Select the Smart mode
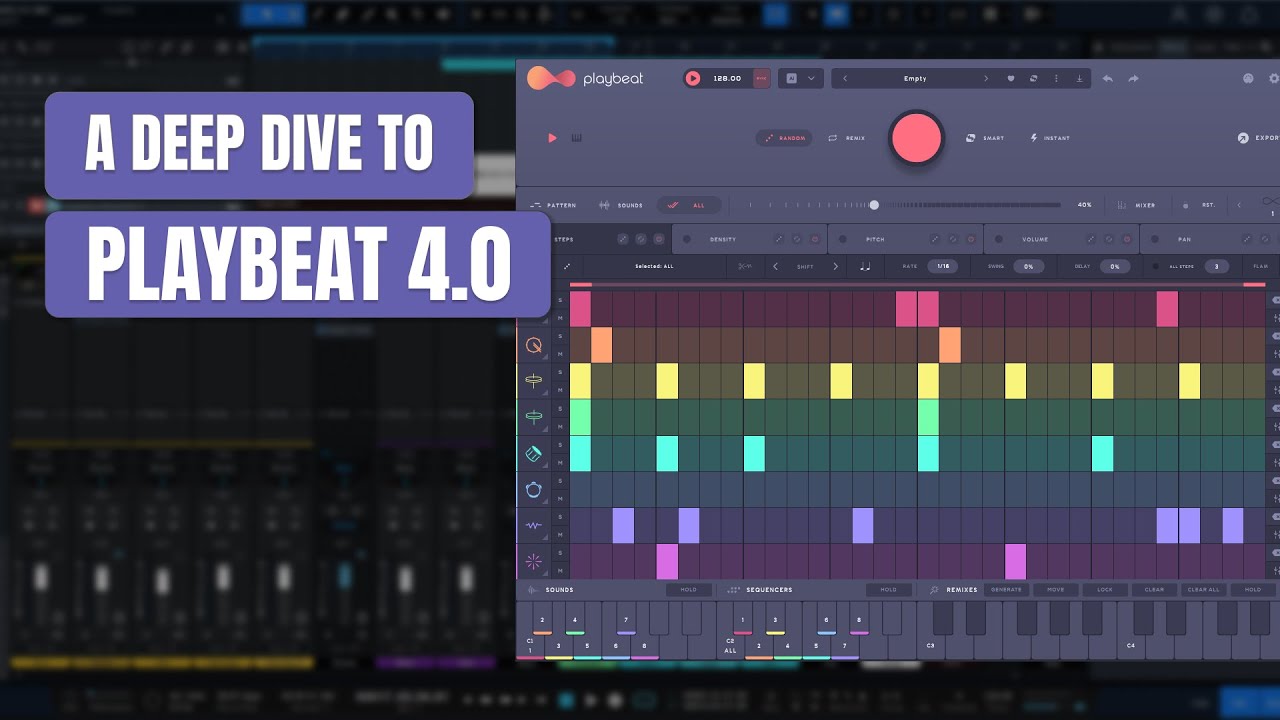Image resolution: width=1280 pixels, height=720 pixels. [985, 138]
